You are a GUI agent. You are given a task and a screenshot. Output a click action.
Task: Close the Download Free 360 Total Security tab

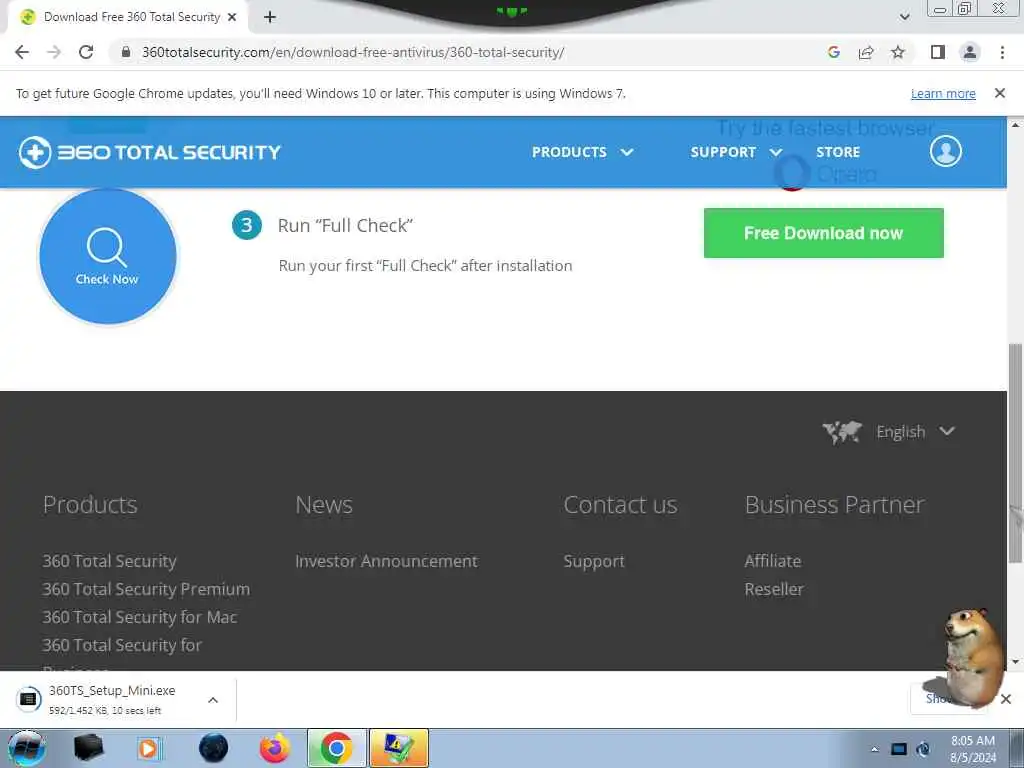(x=232, y=17)
